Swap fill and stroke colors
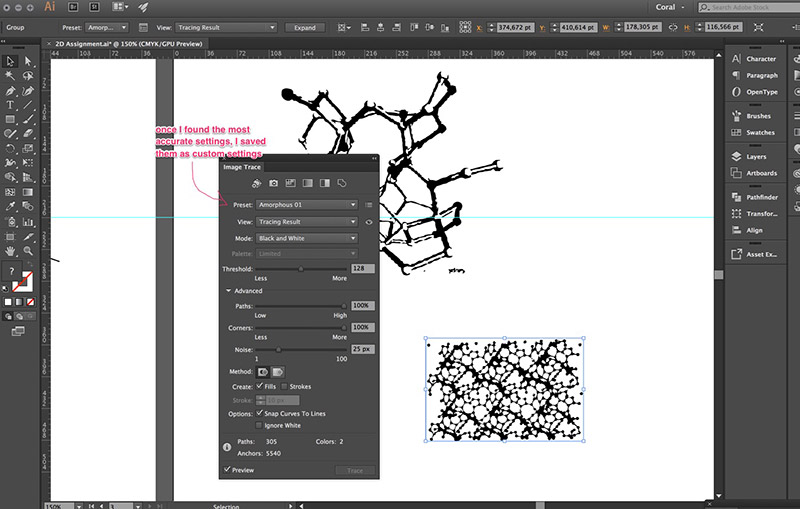This screenshot has height=509, width=800. click(30, 264)
